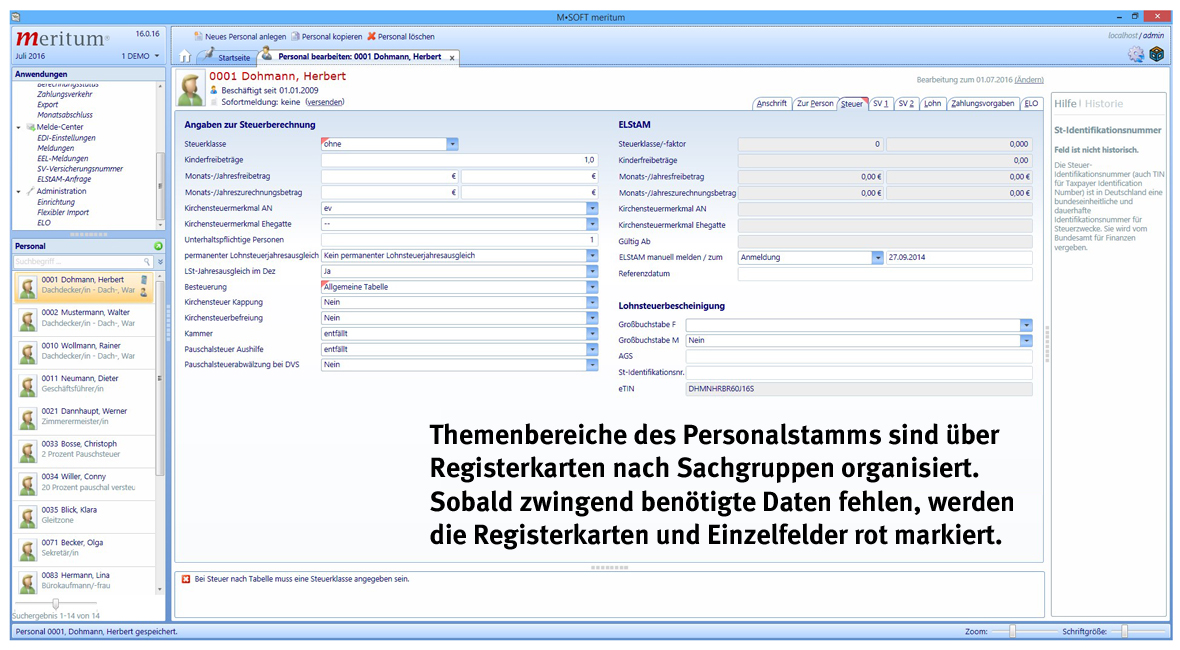Click the gear icon beside the cube

(x=1135, y=55)
